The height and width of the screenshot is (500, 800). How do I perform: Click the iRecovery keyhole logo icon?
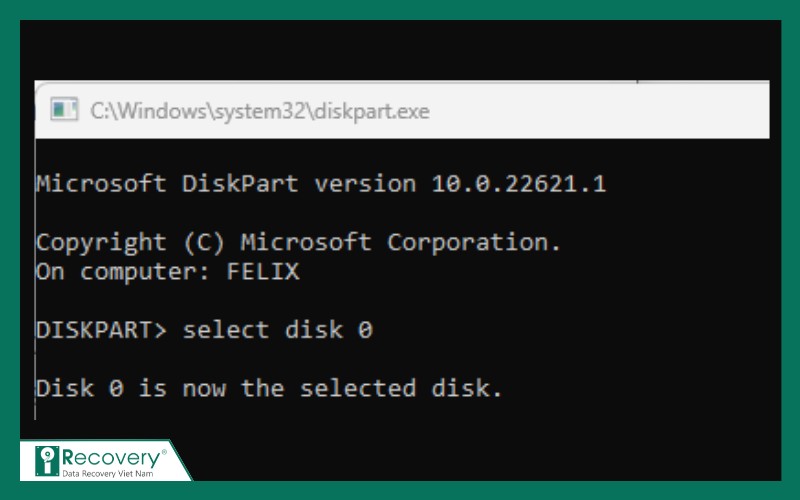click(47, 461)
